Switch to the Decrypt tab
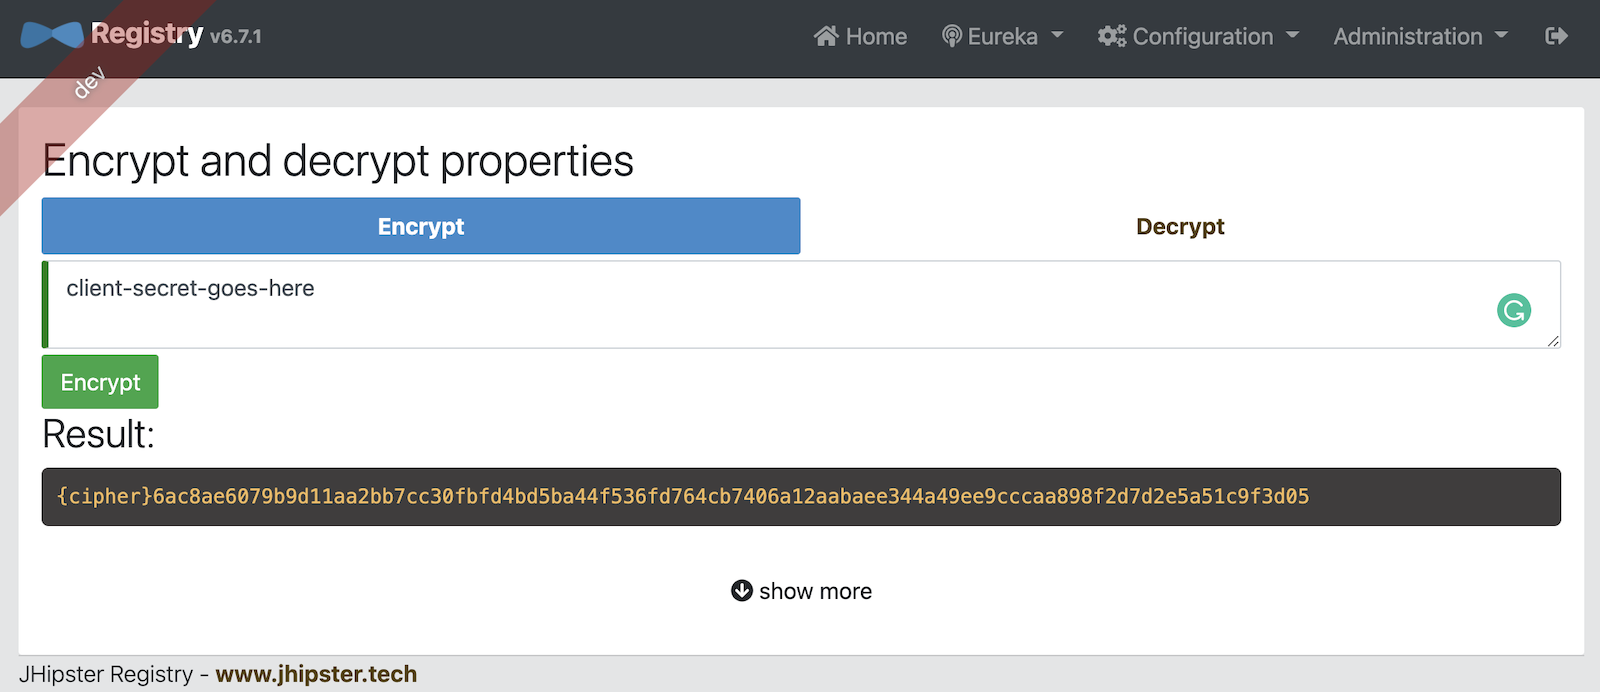This screenshot has height=692, width=1600. pyautogui.click(x=1180, y=227)
